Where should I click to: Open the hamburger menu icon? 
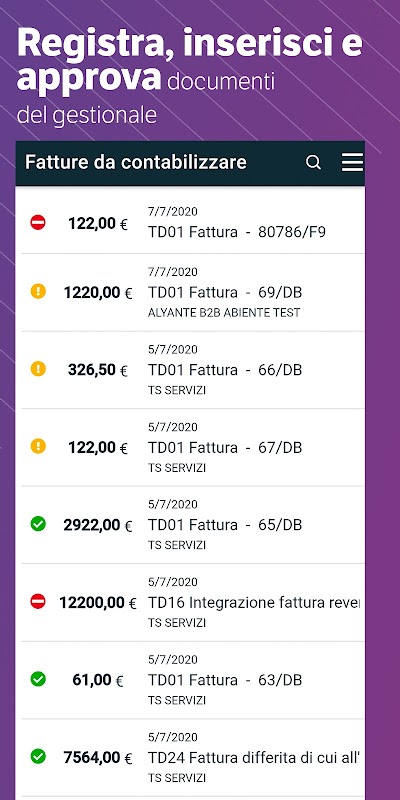[353, 163]
